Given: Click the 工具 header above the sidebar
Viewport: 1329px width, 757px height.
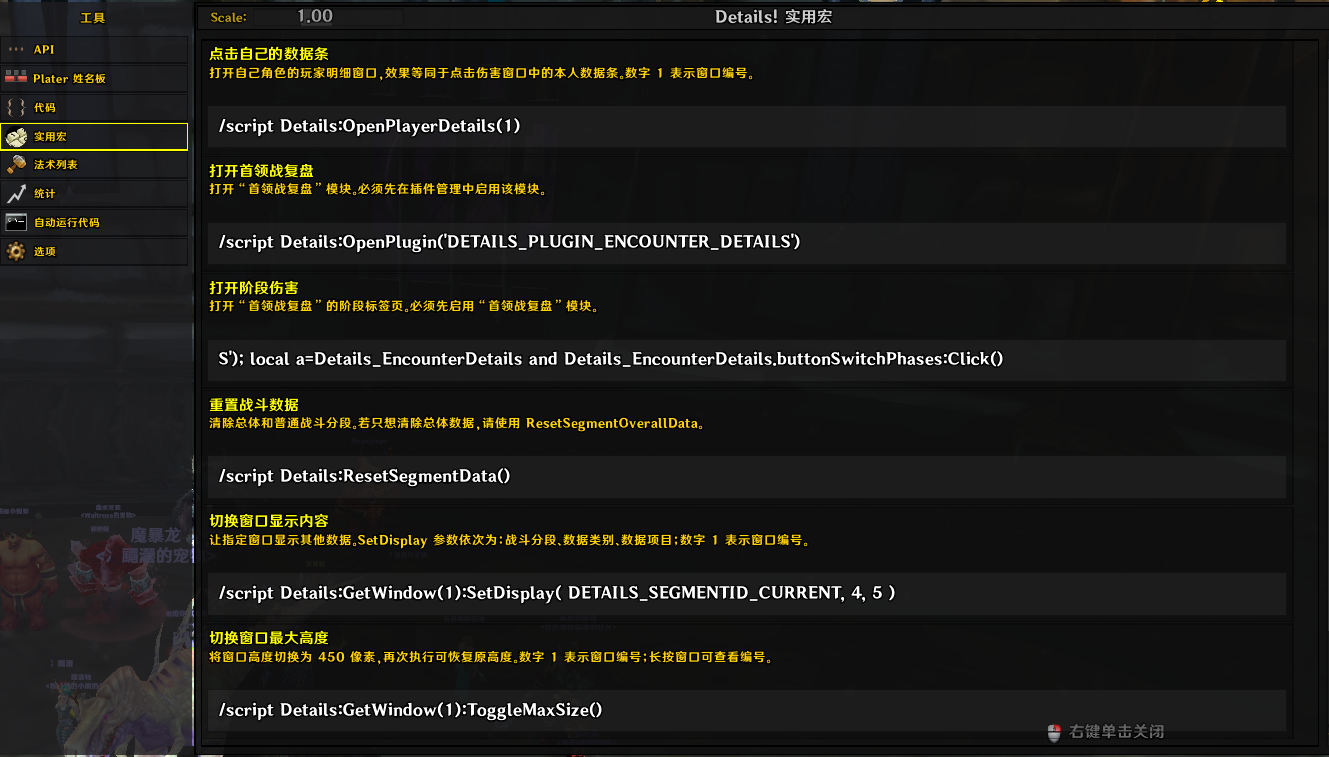Looking at the screenshot, I should tap(93, 17).
